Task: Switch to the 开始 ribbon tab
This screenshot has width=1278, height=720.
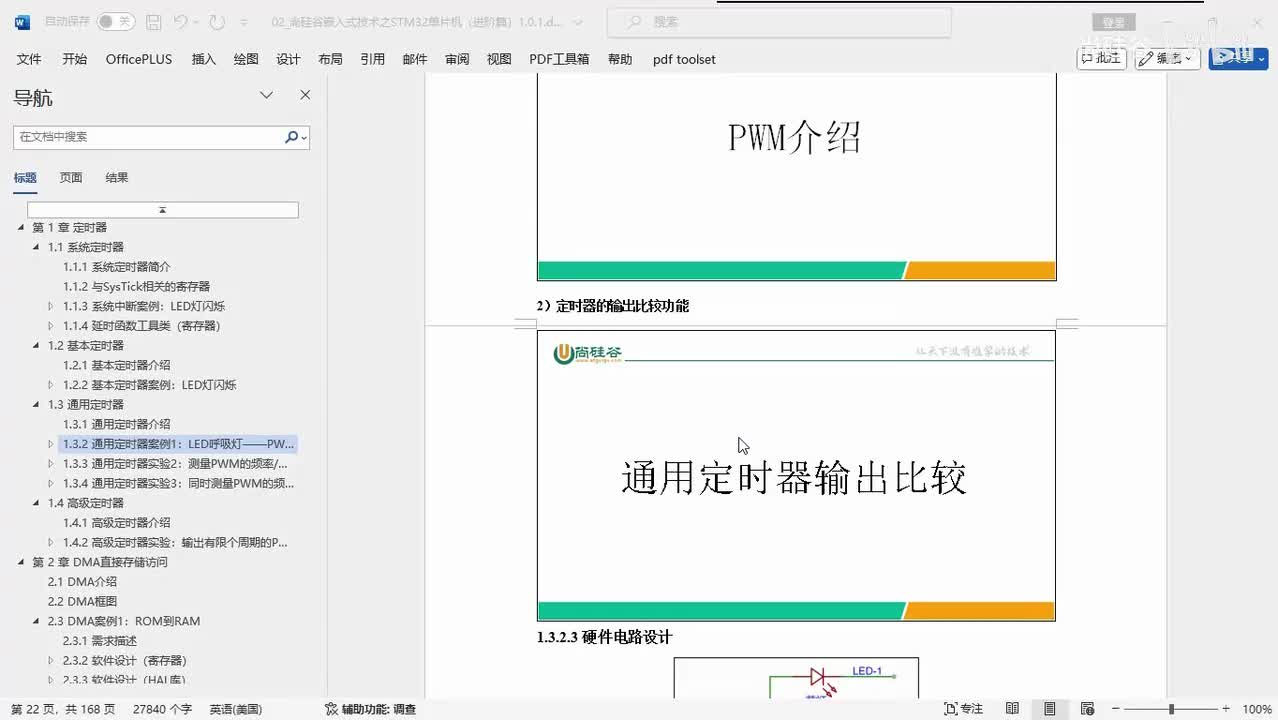Action: [75, 59]
